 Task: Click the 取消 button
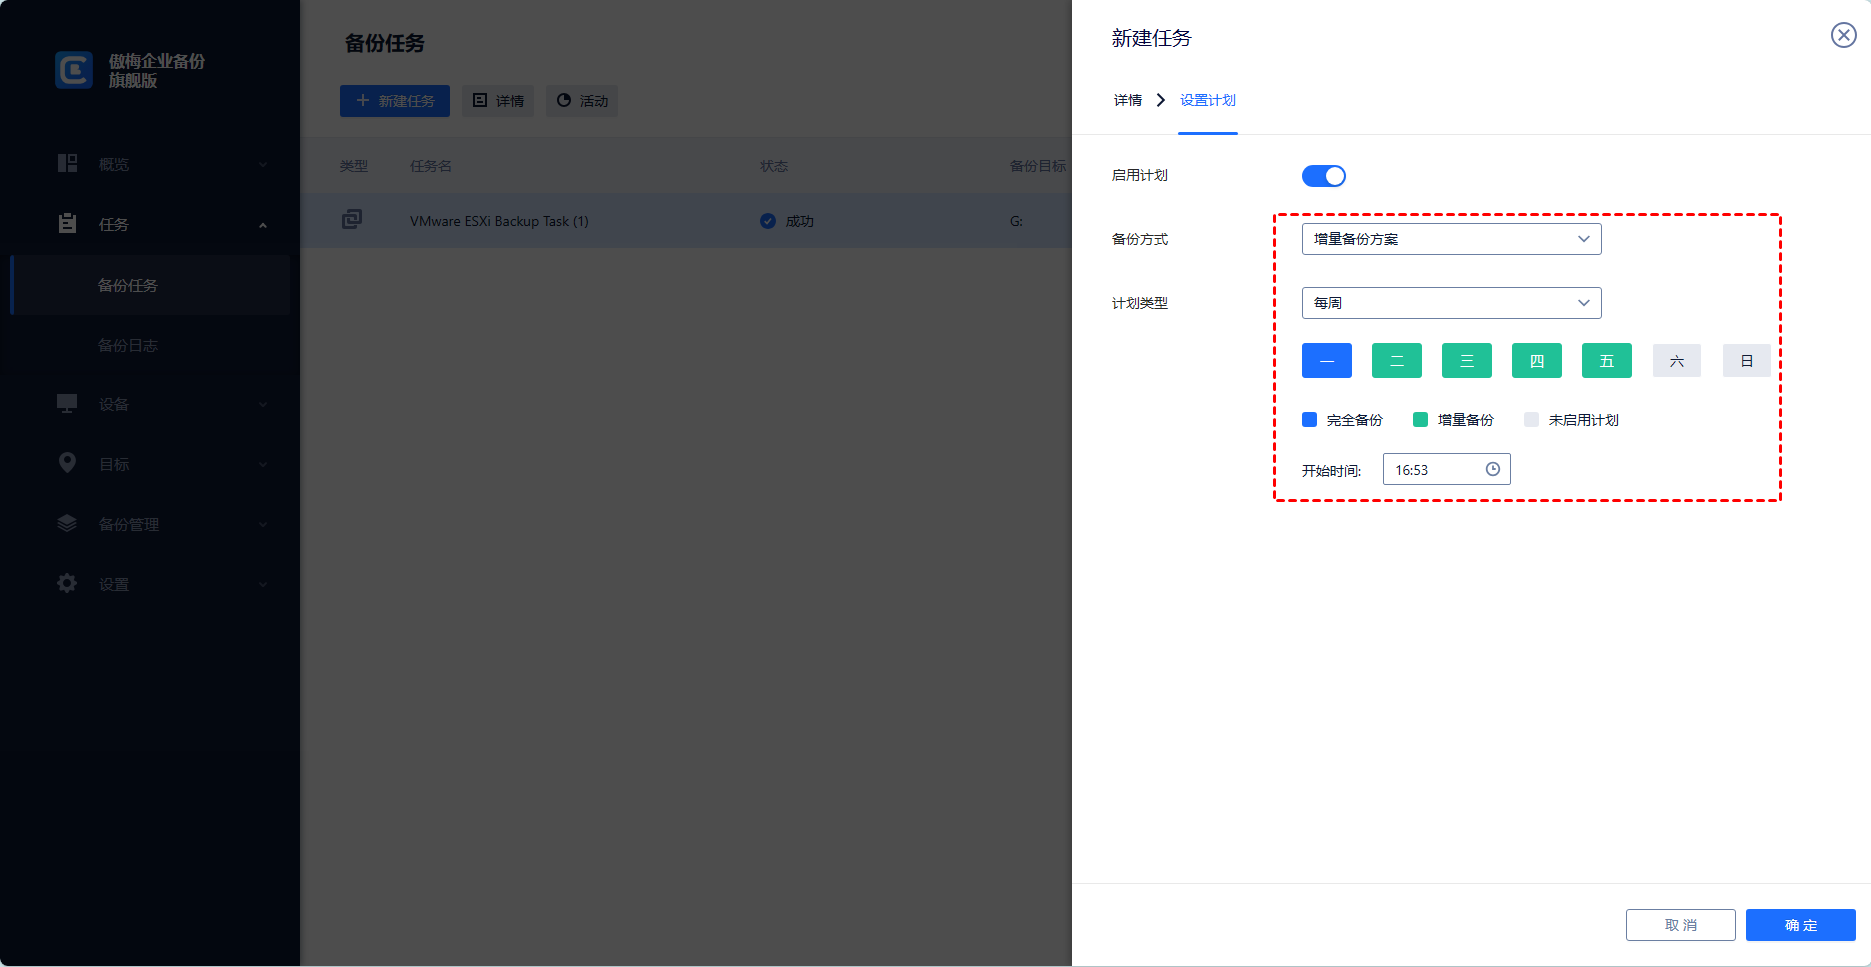1680,925
